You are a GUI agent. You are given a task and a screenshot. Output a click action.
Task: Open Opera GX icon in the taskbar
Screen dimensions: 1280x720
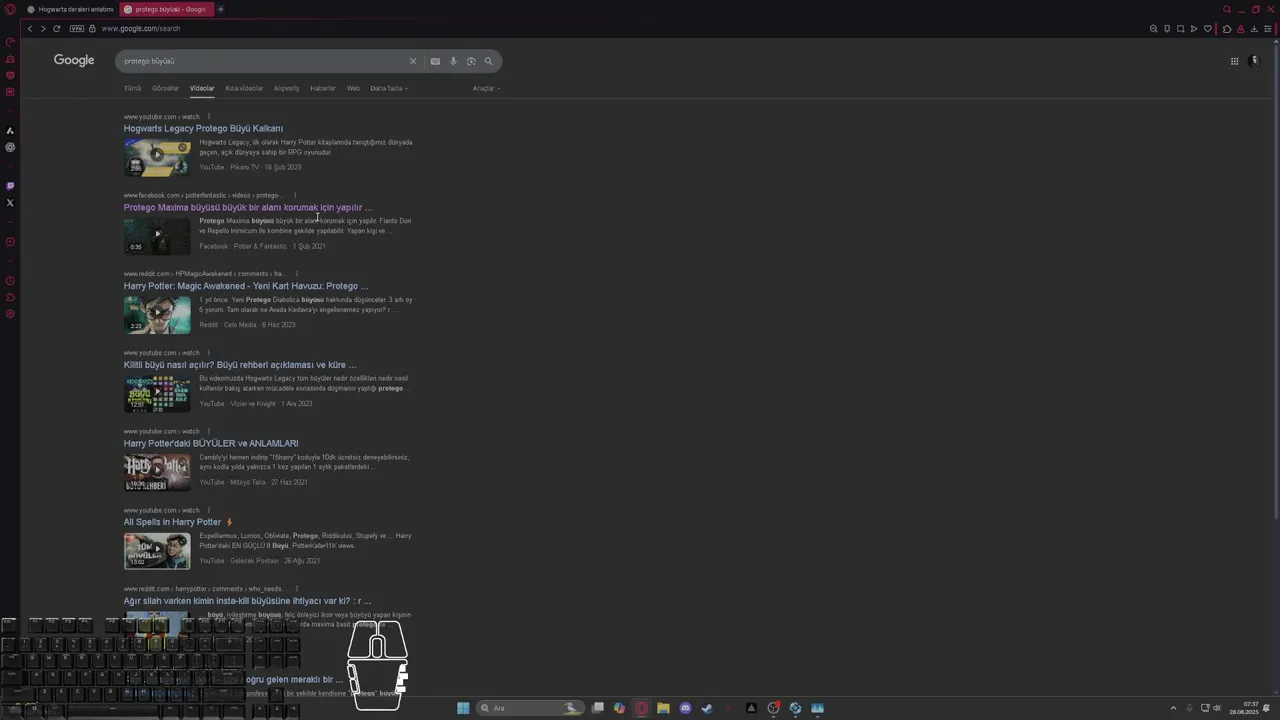click(641, 708)
